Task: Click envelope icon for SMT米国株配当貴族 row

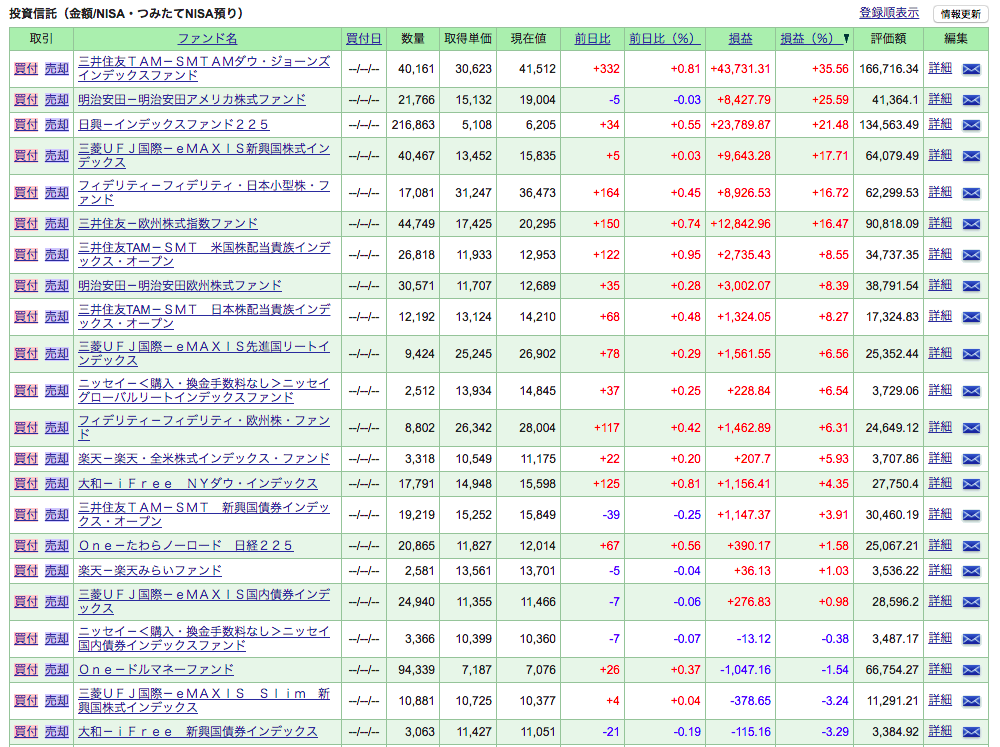Action: [971, 255]
